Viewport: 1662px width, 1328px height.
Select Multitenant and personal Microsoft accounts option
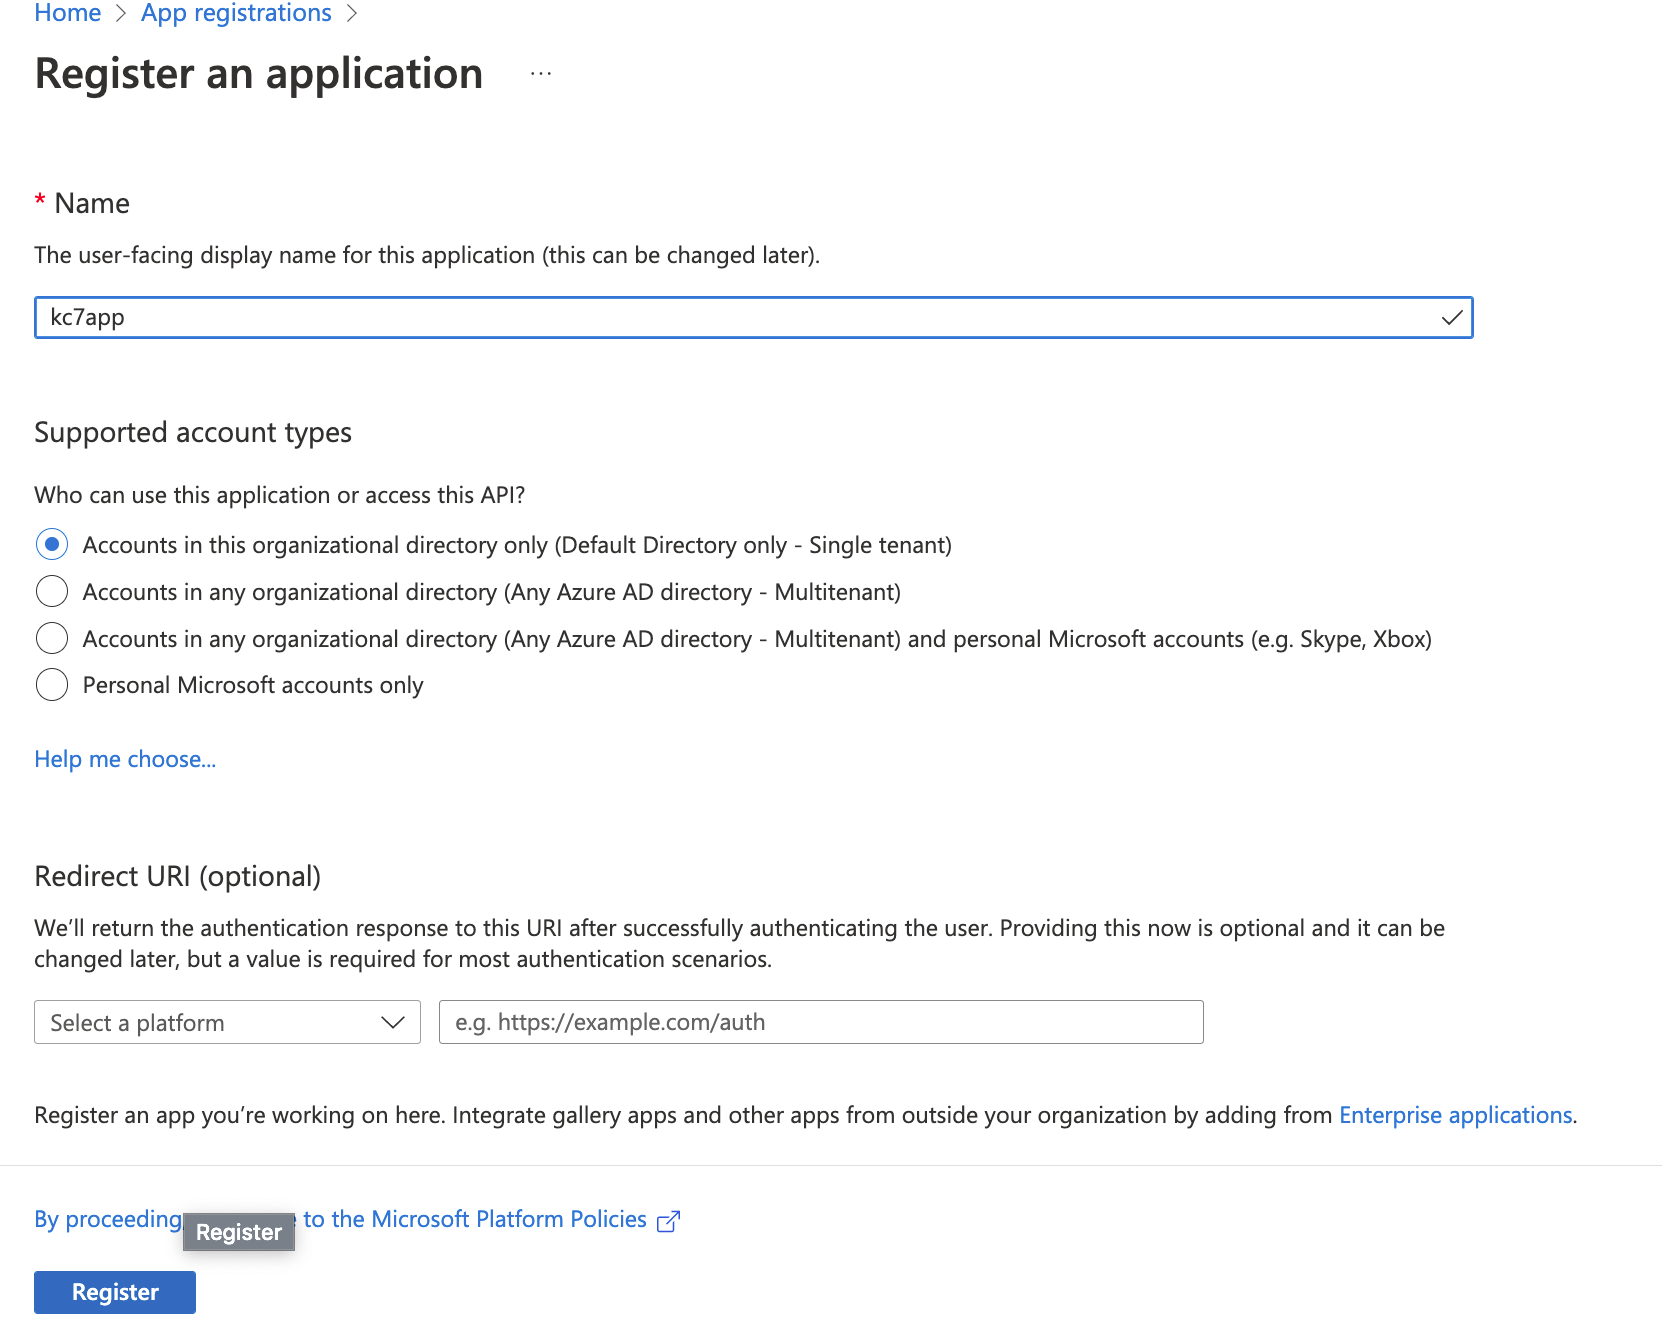click(x=52, y=638)
